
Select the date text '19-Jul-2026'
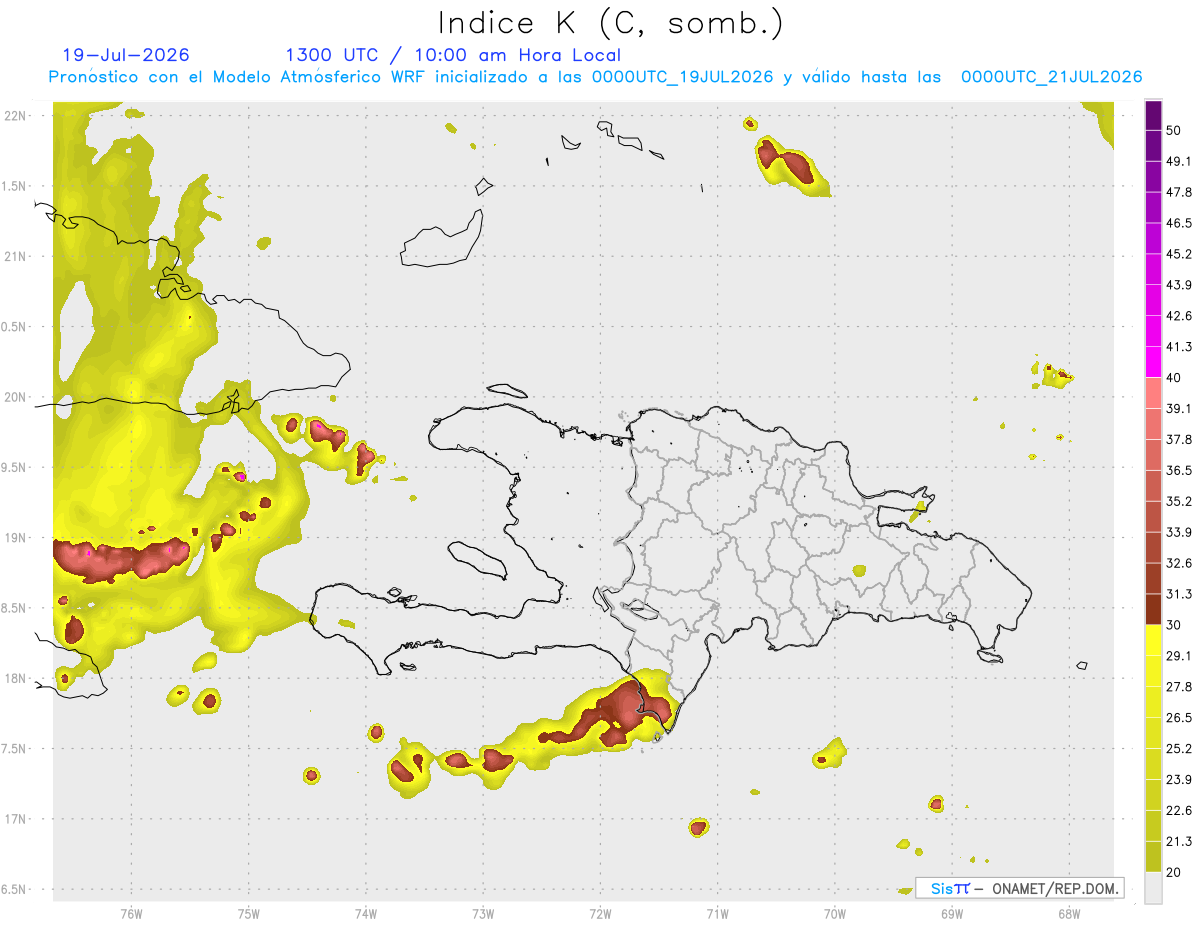pyautogui.click(x=126, y=55)
